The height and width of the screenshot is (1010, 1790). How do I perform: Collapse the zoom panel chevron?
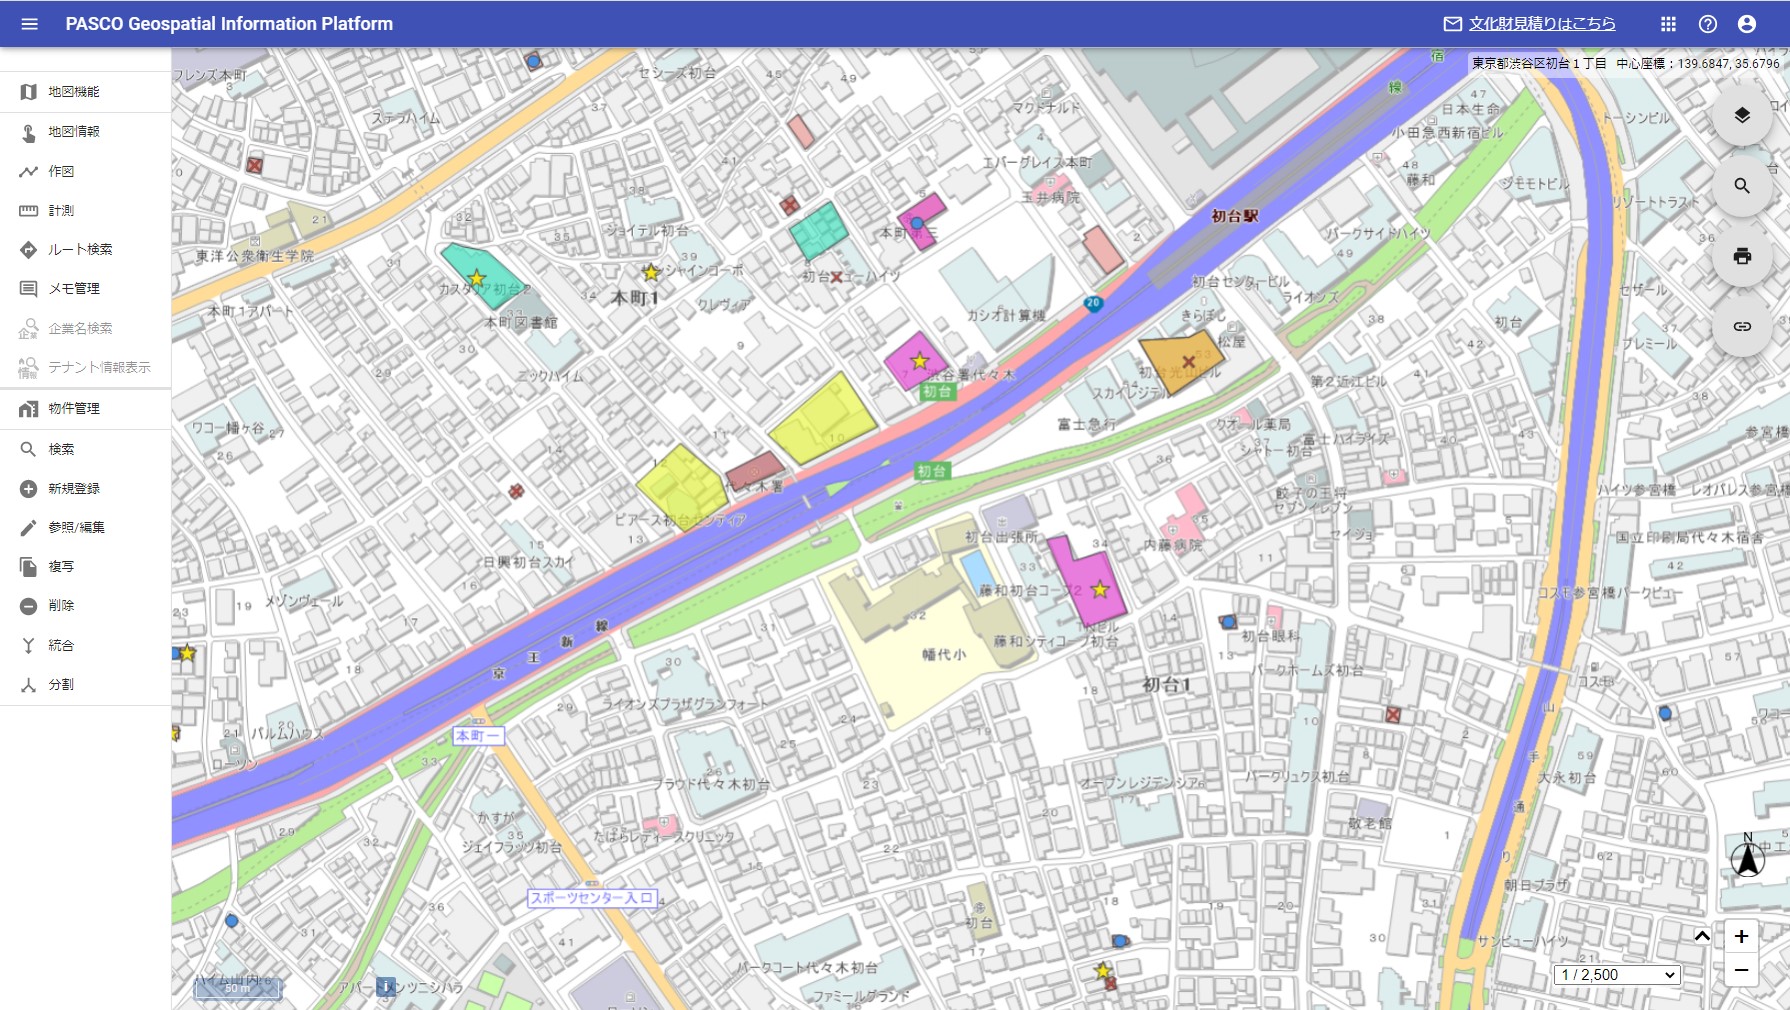pyautogui.click(x=1702, y=936)
